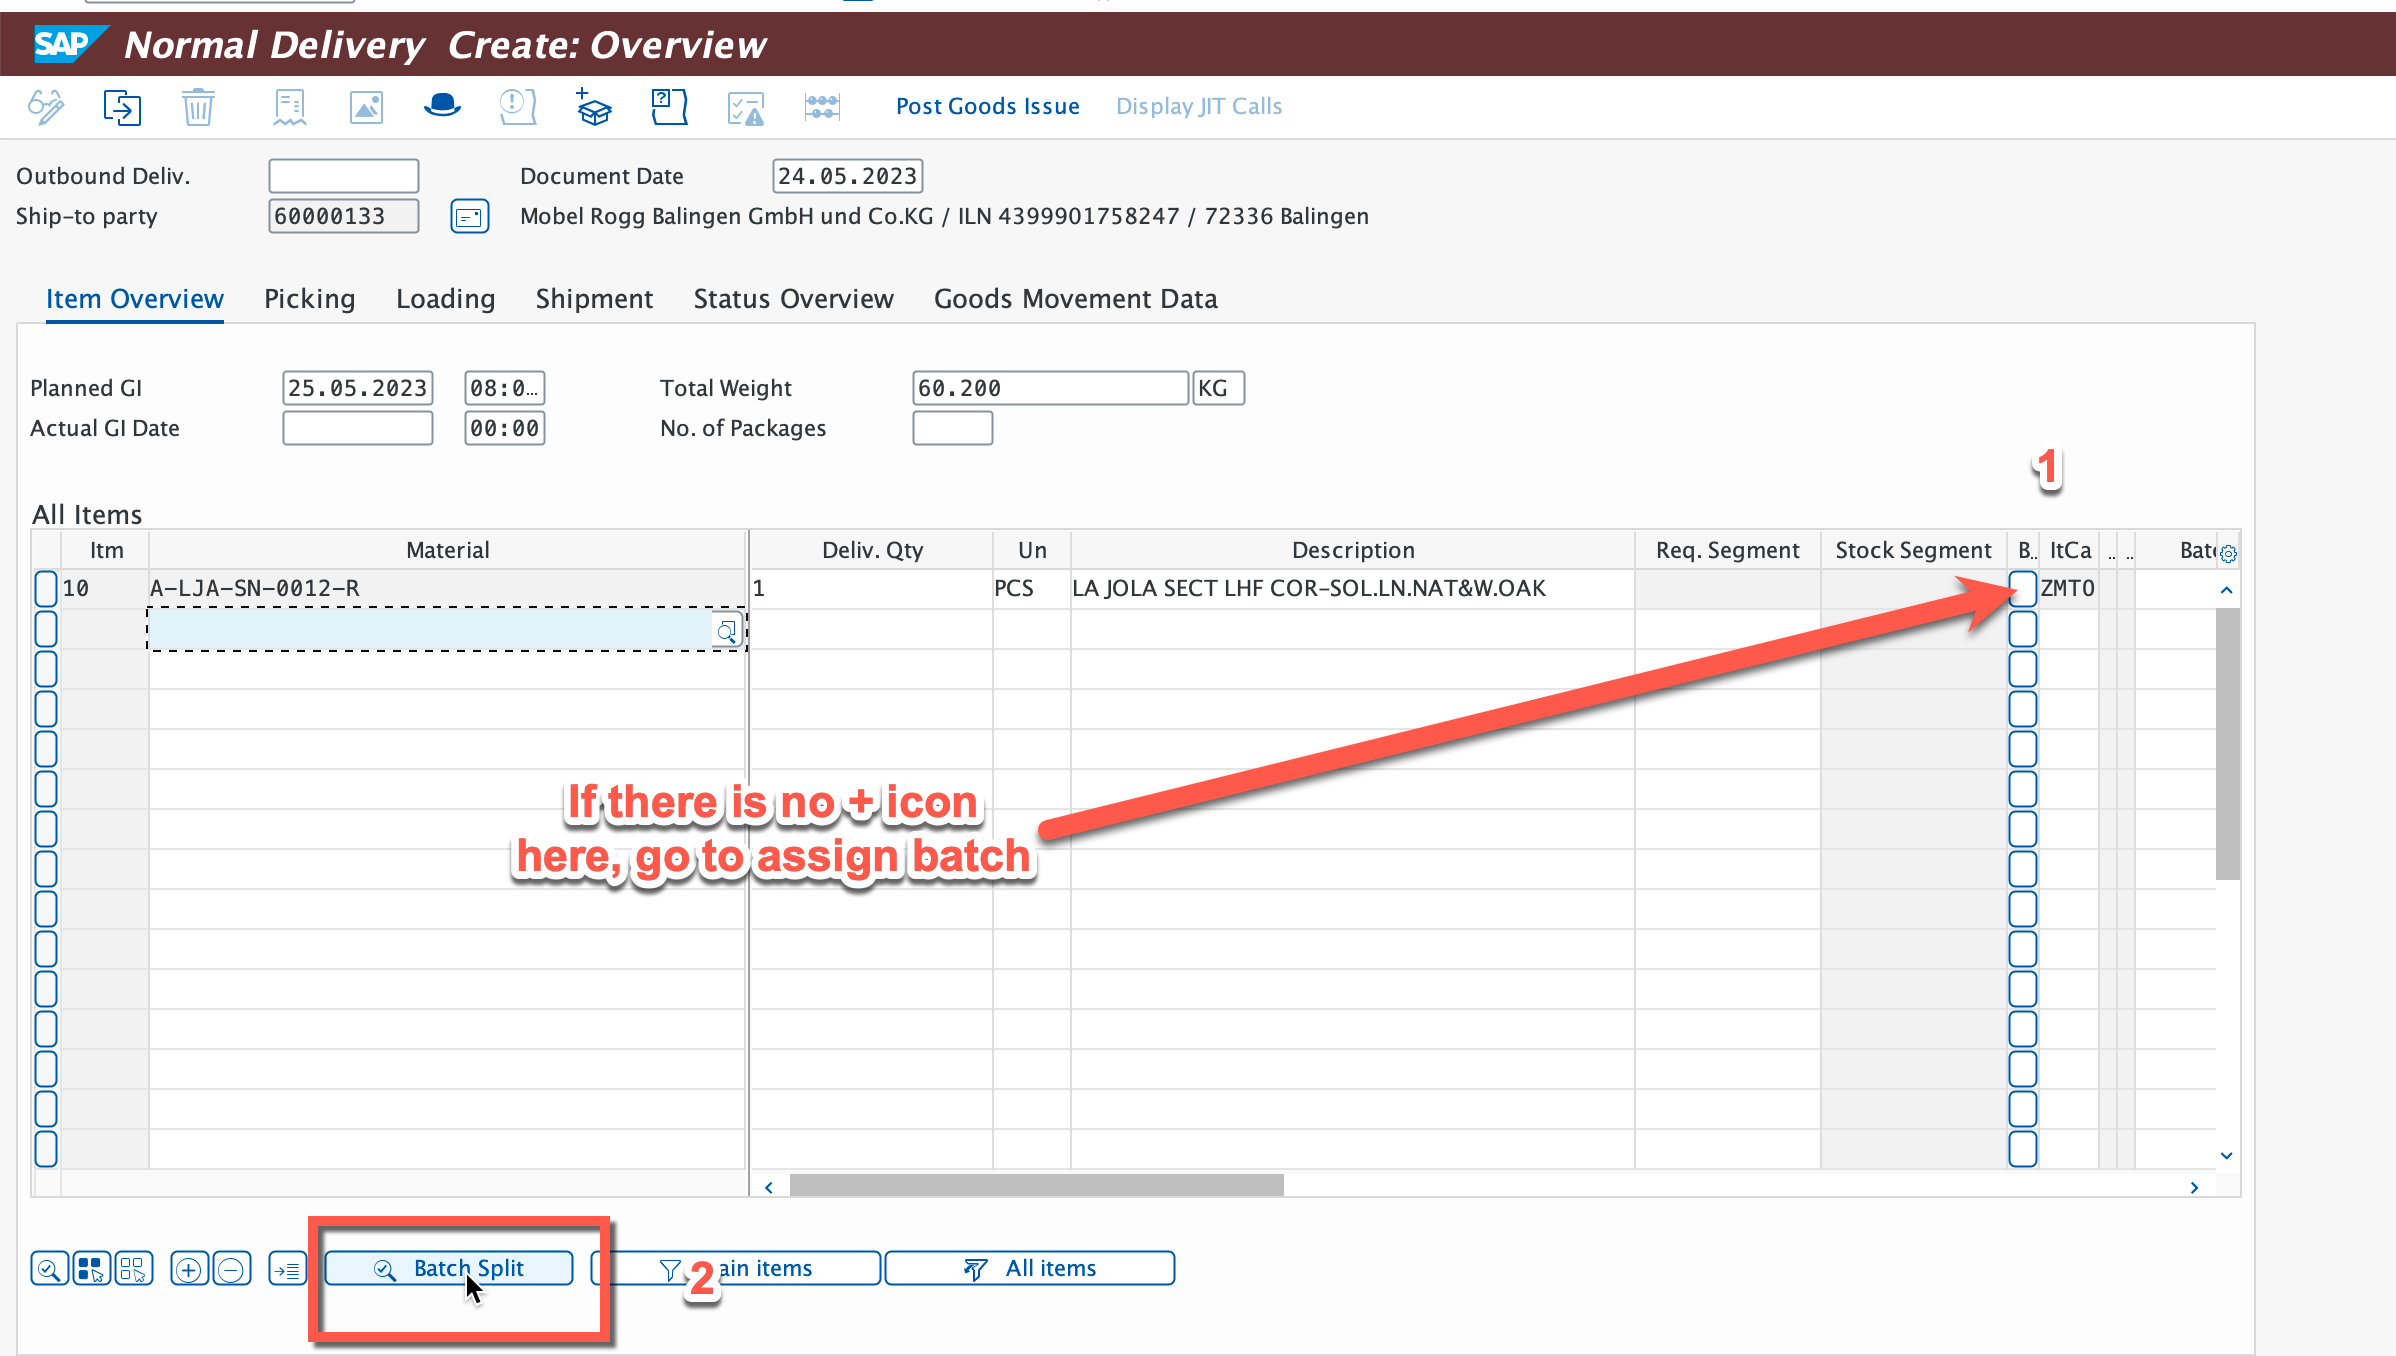Viewport: 2396px width, 1356px height.
Task: Open the Goods Movement Data tab
Action: point(1075,299)
